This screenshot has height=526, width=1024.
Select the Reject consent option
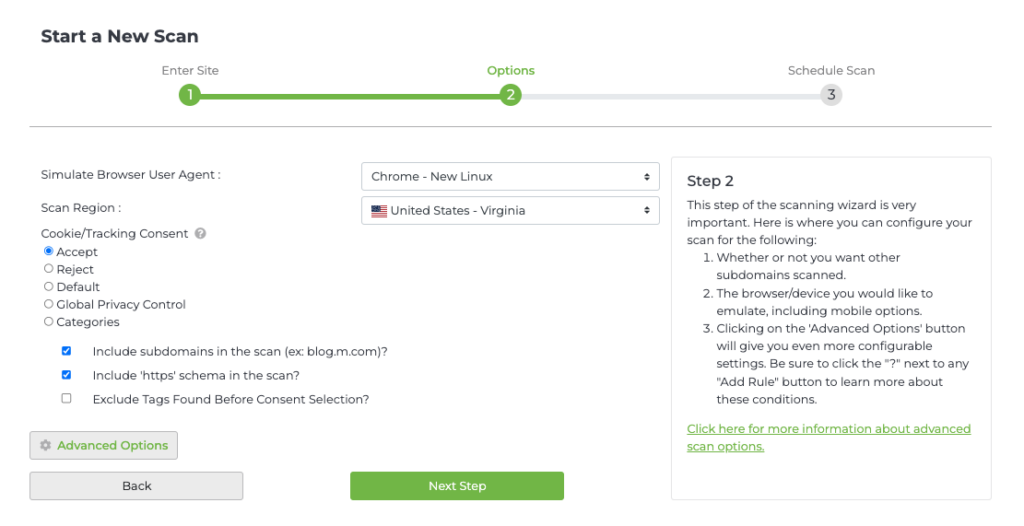pyautogui.click(x=49, y=269)
